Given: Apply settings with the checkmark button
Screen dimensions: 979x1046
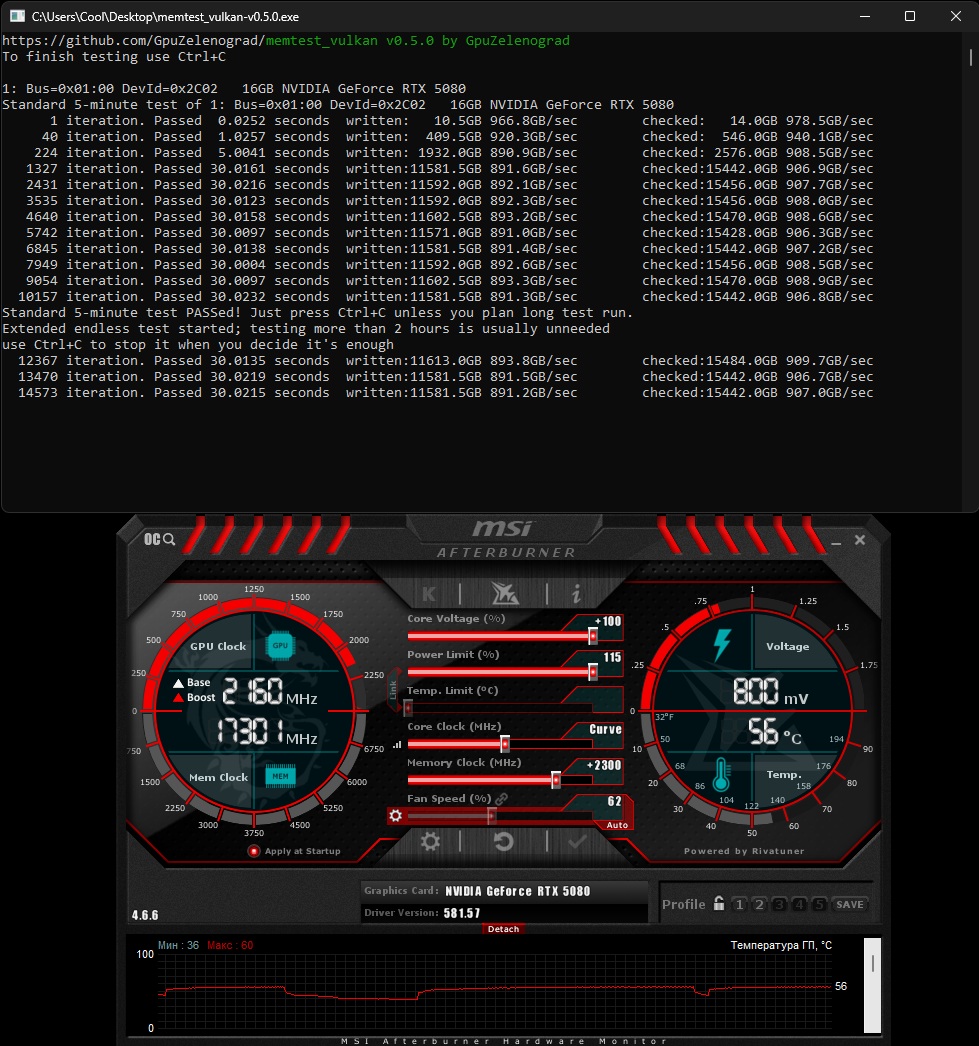Looking at the screenshot, I should coord(577,841).
